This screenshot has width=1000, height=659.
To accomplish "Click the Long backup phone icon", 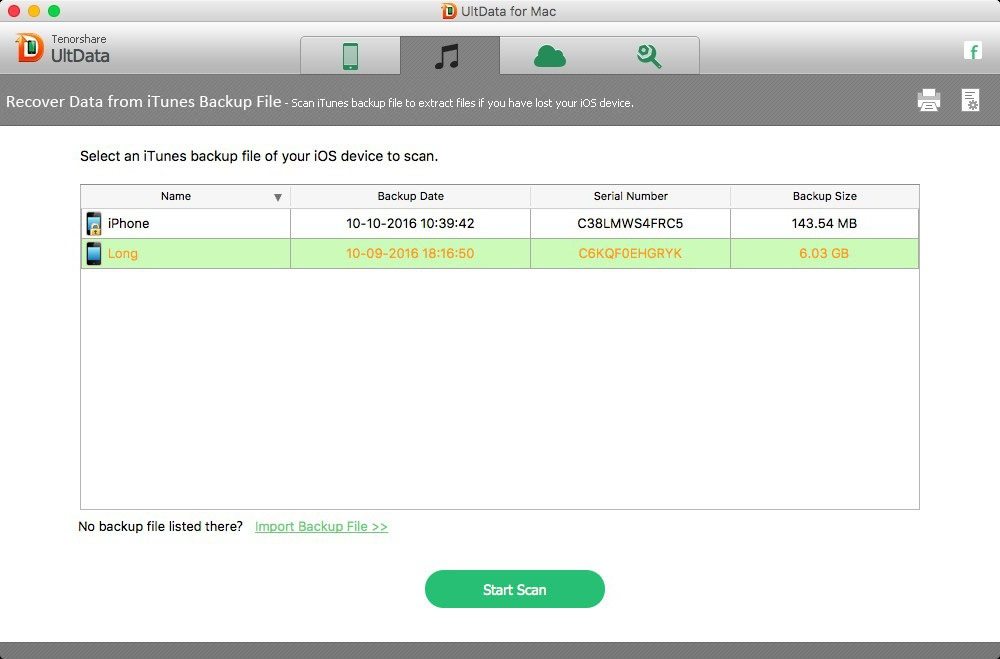I will click(x=94, y=253).
